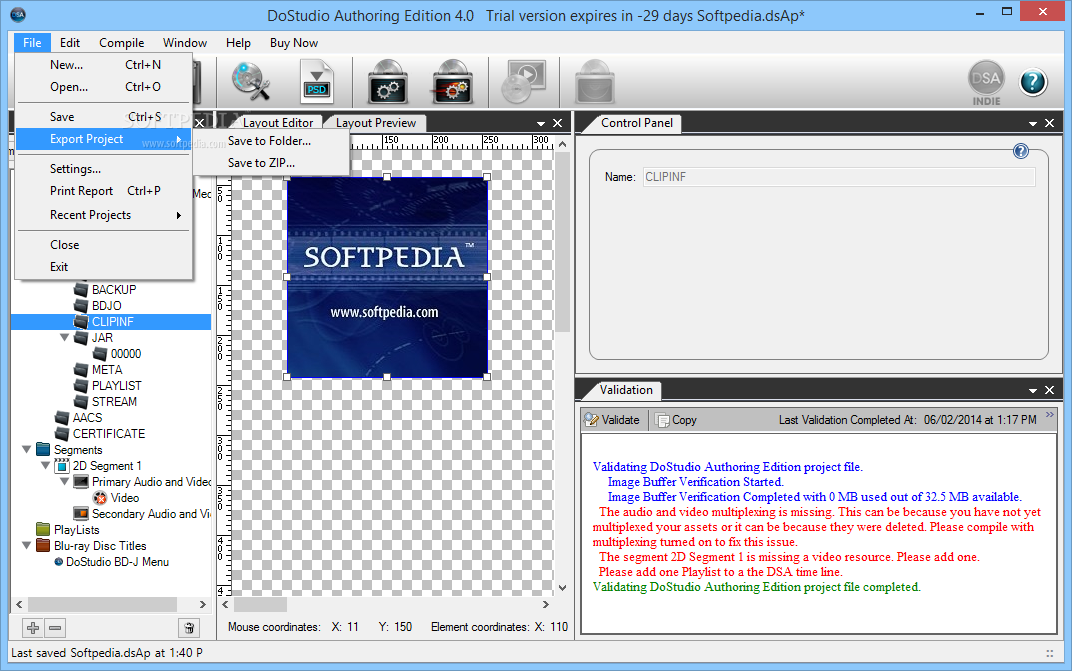
Task: Collapse the JAR folder node
Action: tap(64, 337)
